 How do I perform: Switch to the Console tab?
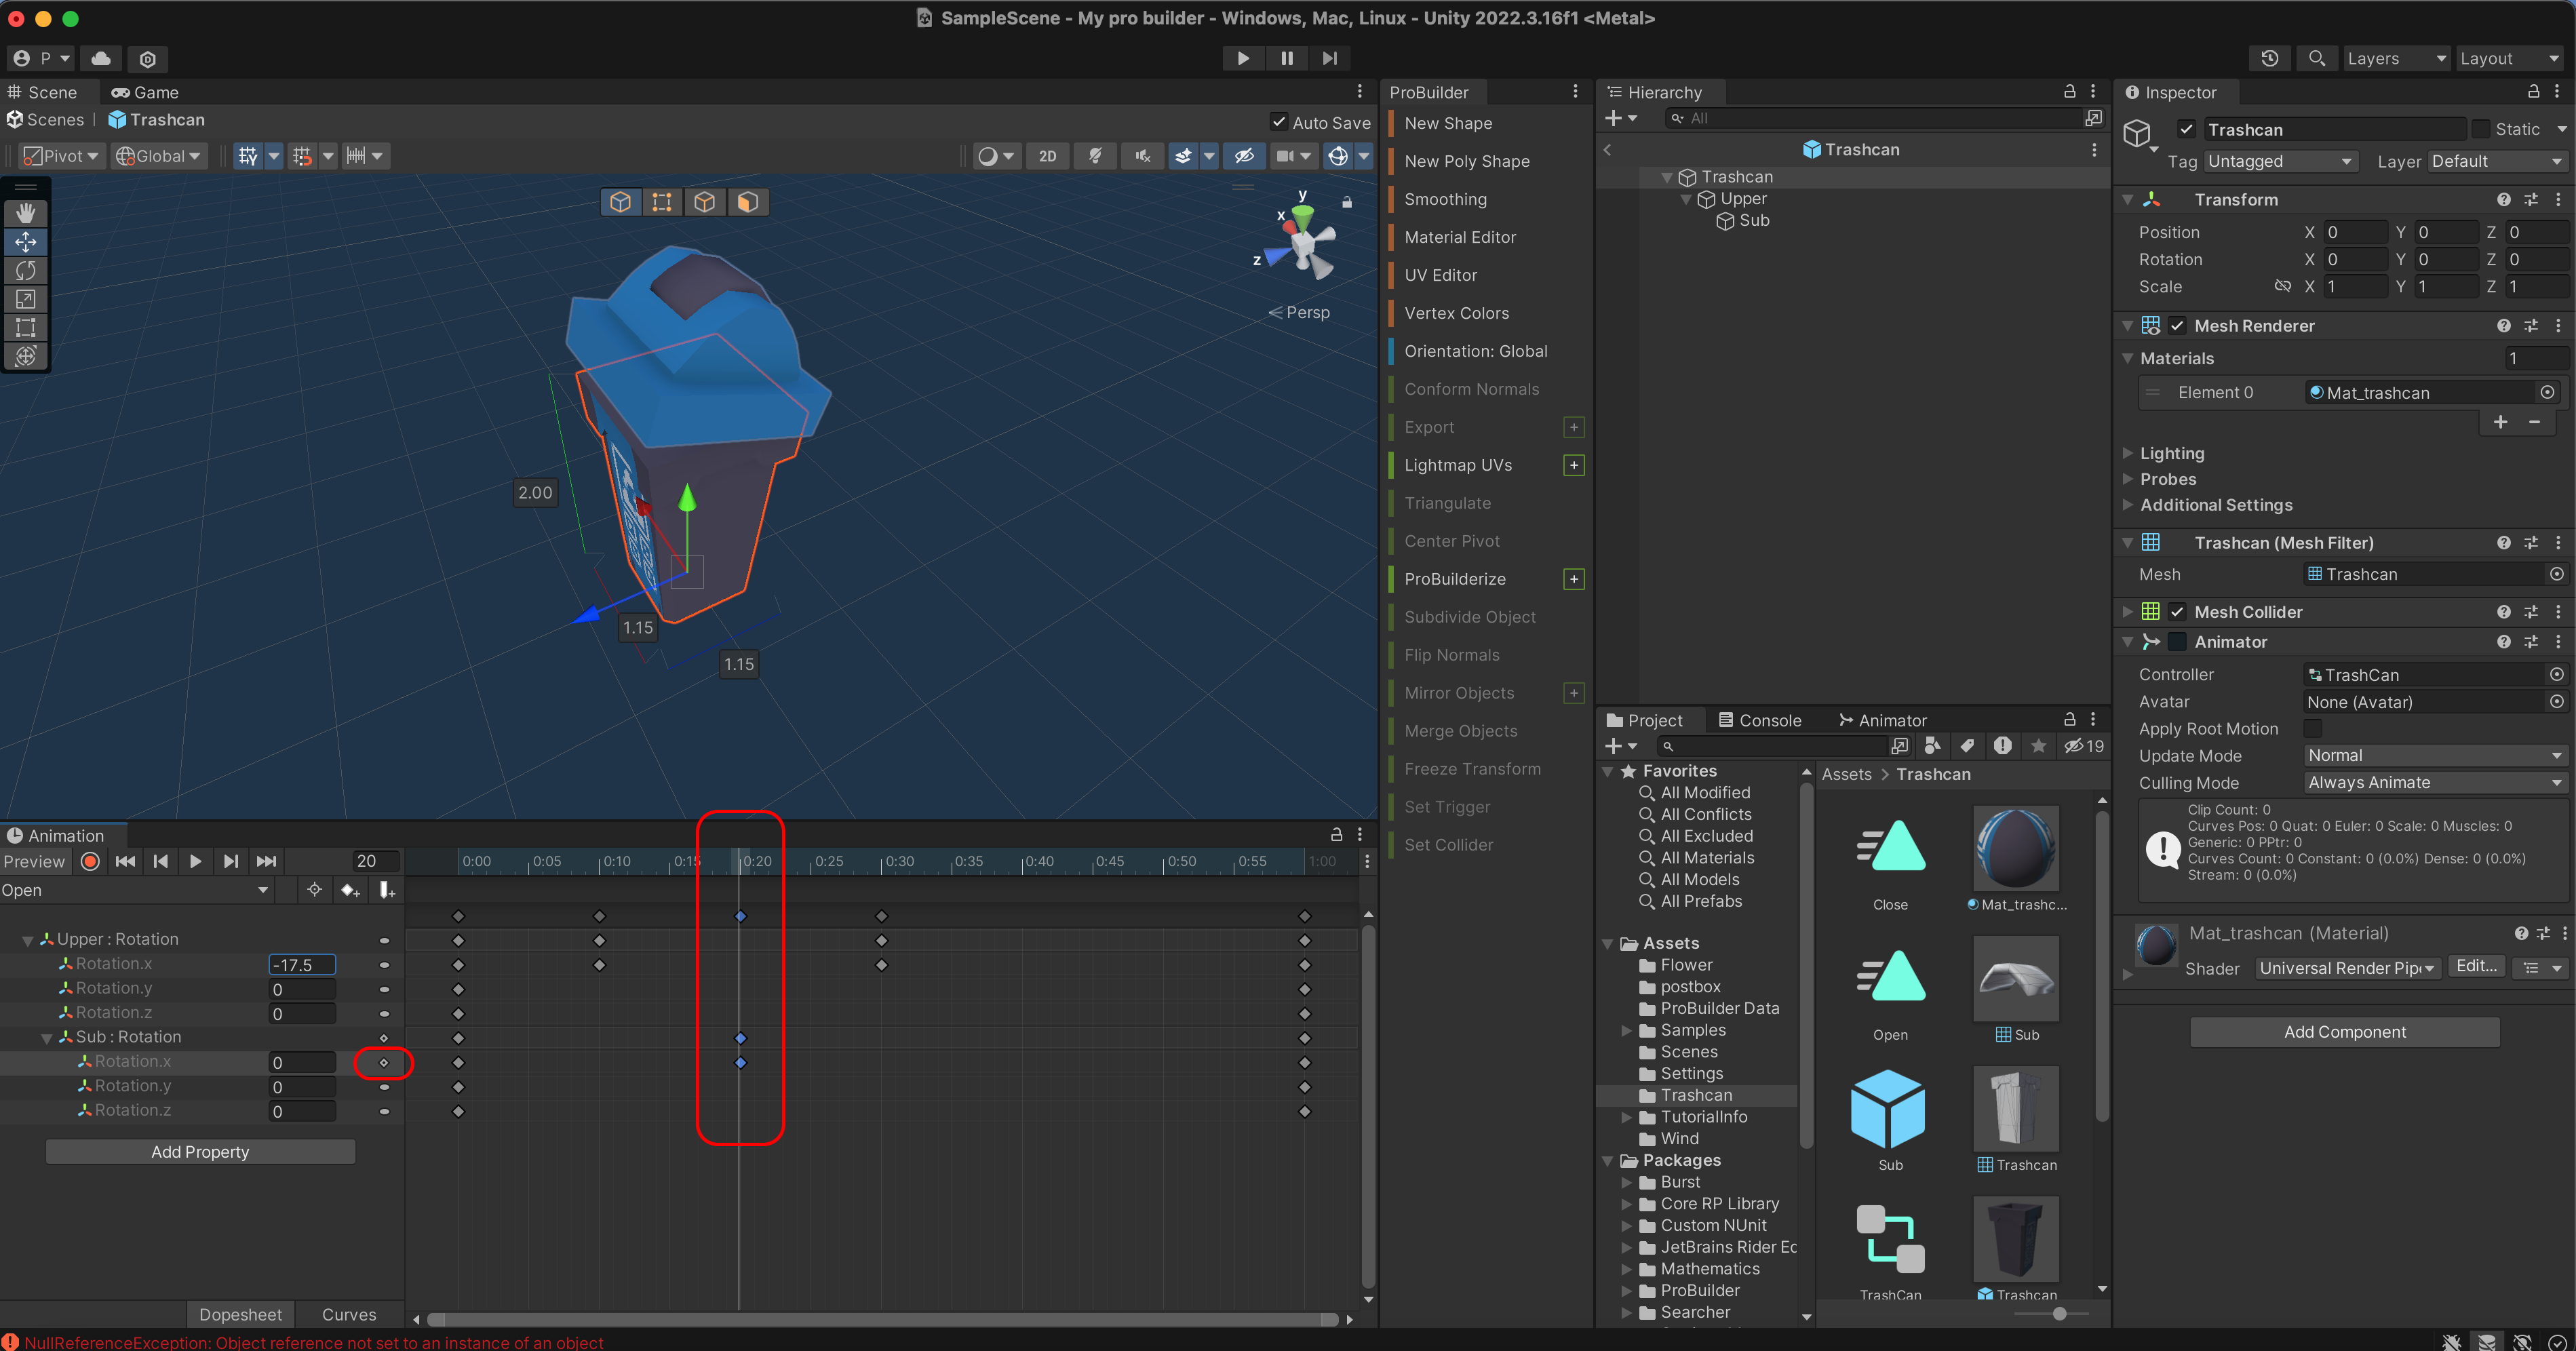1759,720
